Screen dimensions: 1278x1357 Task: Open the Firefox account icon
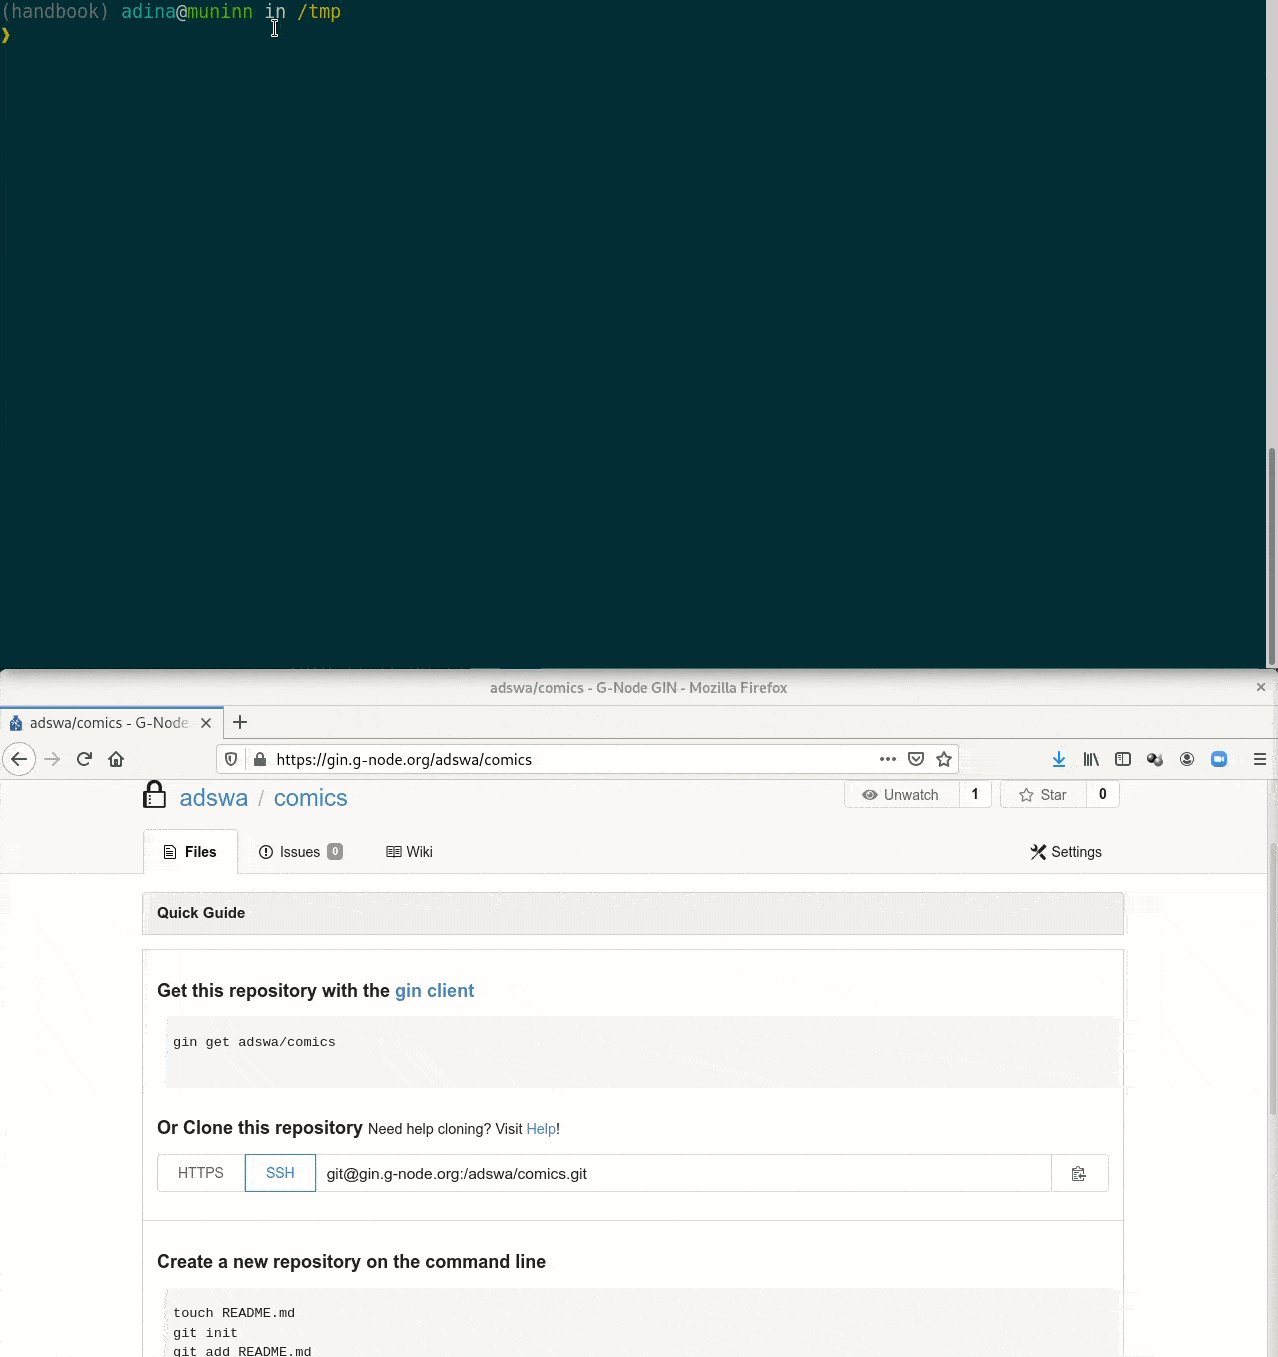pyautogui.click(x=1187, y=759)
